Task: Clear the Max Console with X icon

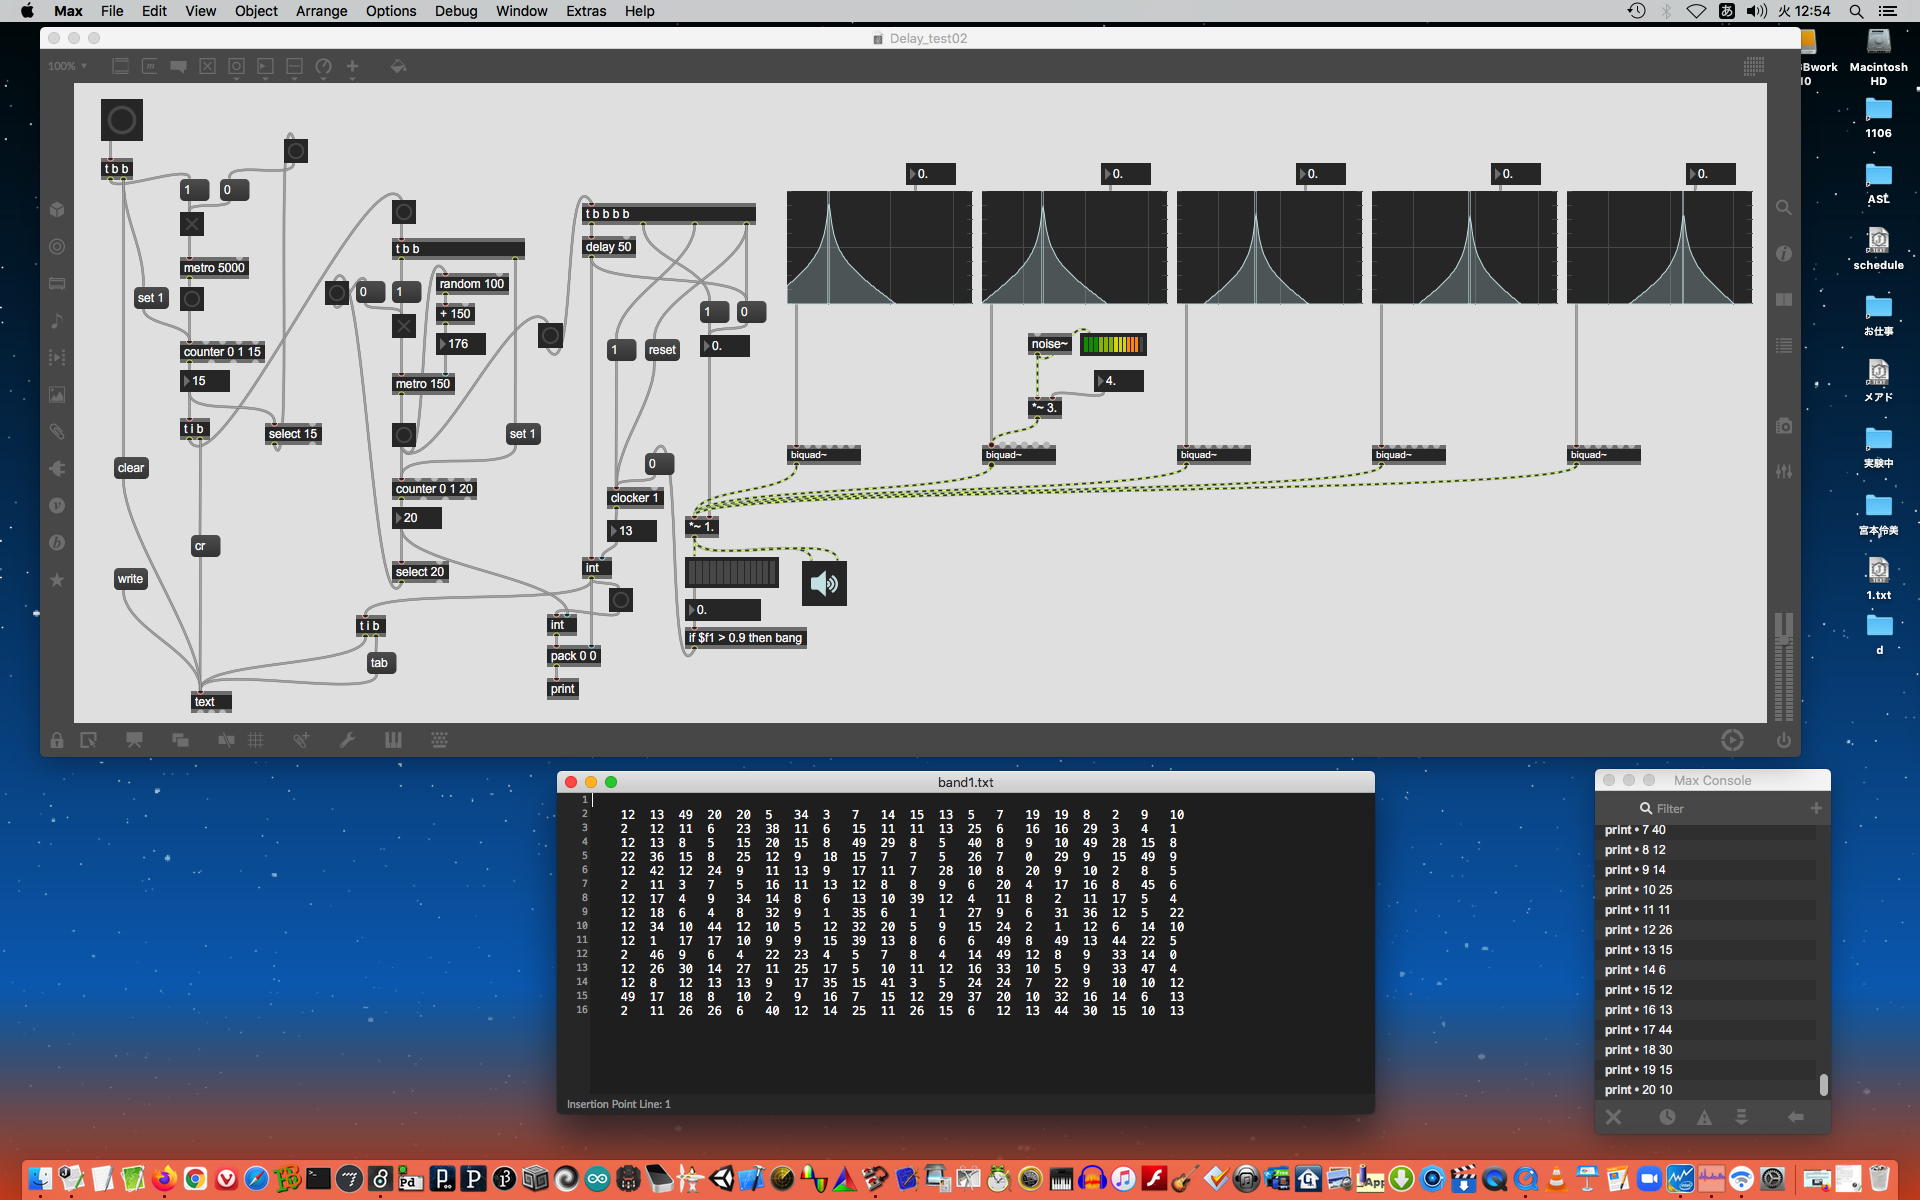Action: 1613,1117
